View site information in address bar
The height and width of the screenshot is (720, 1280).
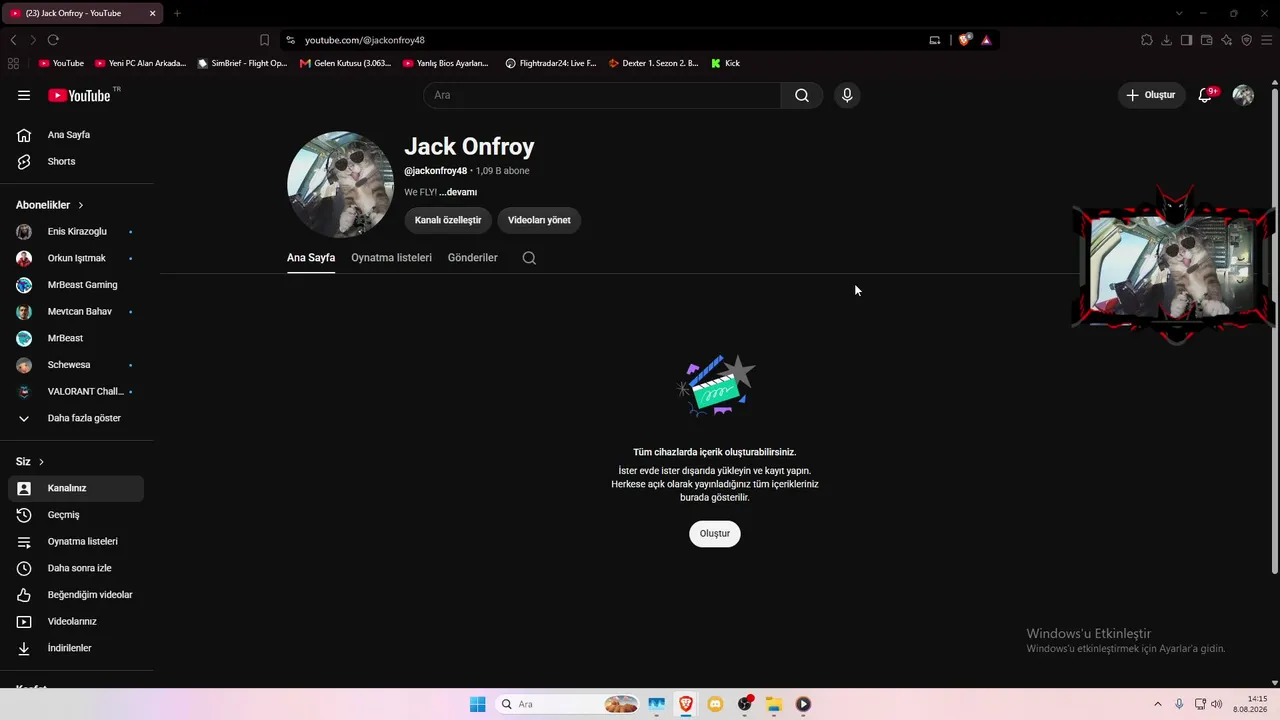click(290, 40)
